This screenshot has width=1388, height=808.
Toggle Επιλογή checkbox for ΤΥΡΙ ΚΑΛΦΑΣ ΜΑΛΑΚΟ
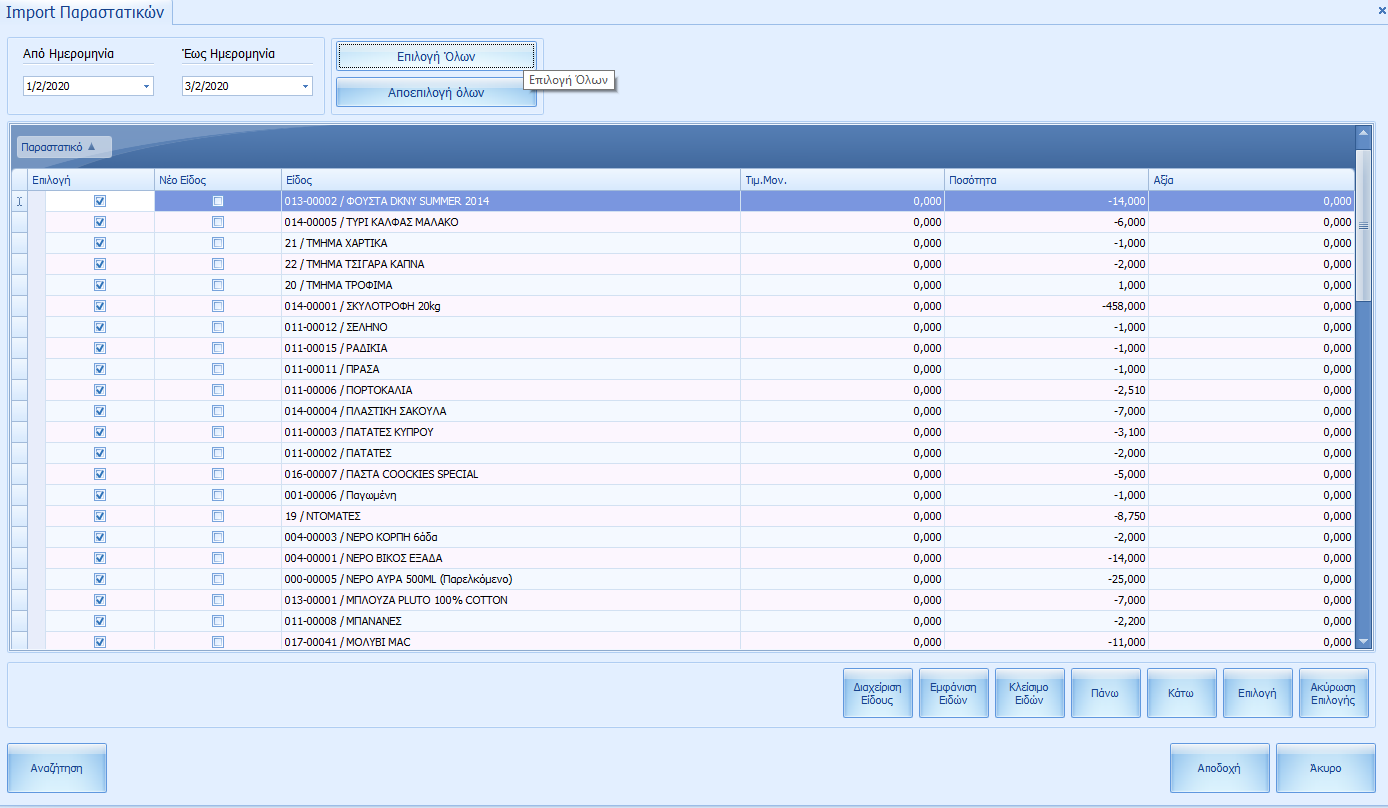[x=99, y=222]
